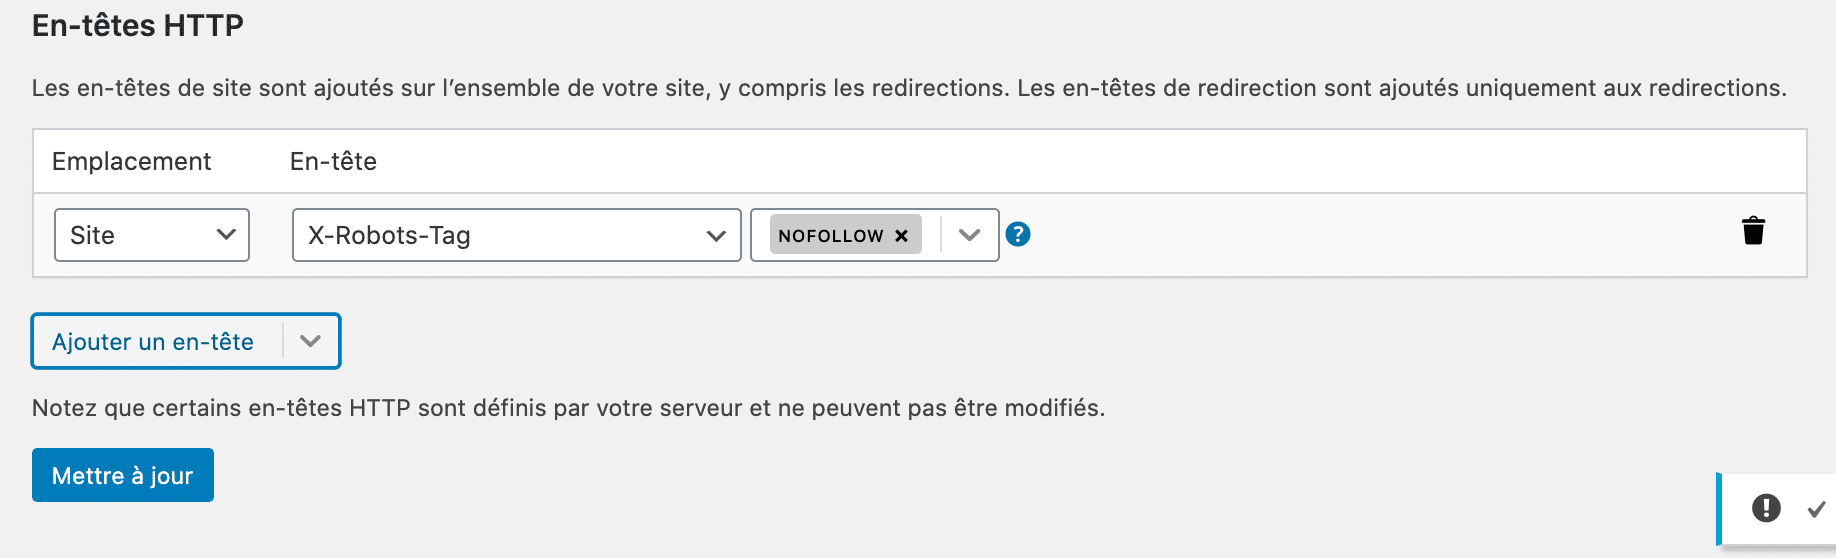Click the Ajouter un en-tête button label
The height and width of the screenshot is (558, 1836).
(x=153, y=342)
